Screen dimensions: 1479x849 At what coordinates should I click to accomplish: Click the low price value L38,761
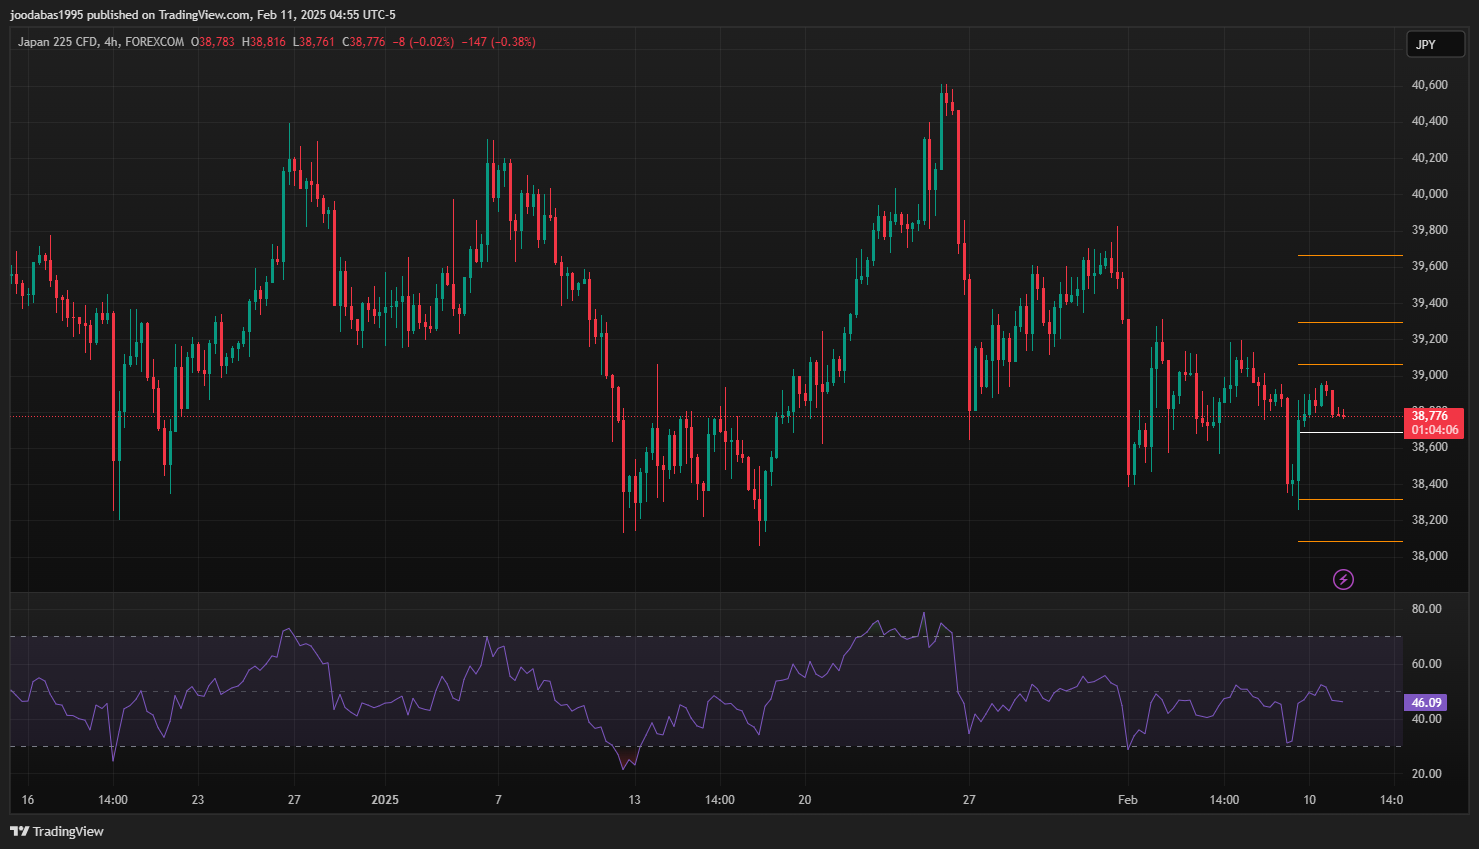coord(314,42)
